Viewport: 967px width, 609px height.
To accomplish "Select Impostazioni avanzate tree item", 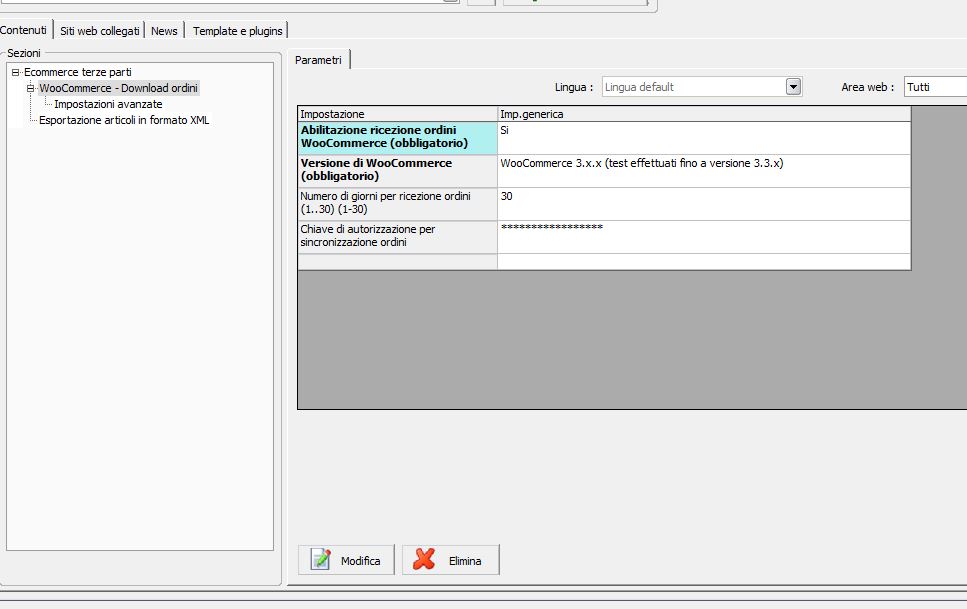I will 109,104.
